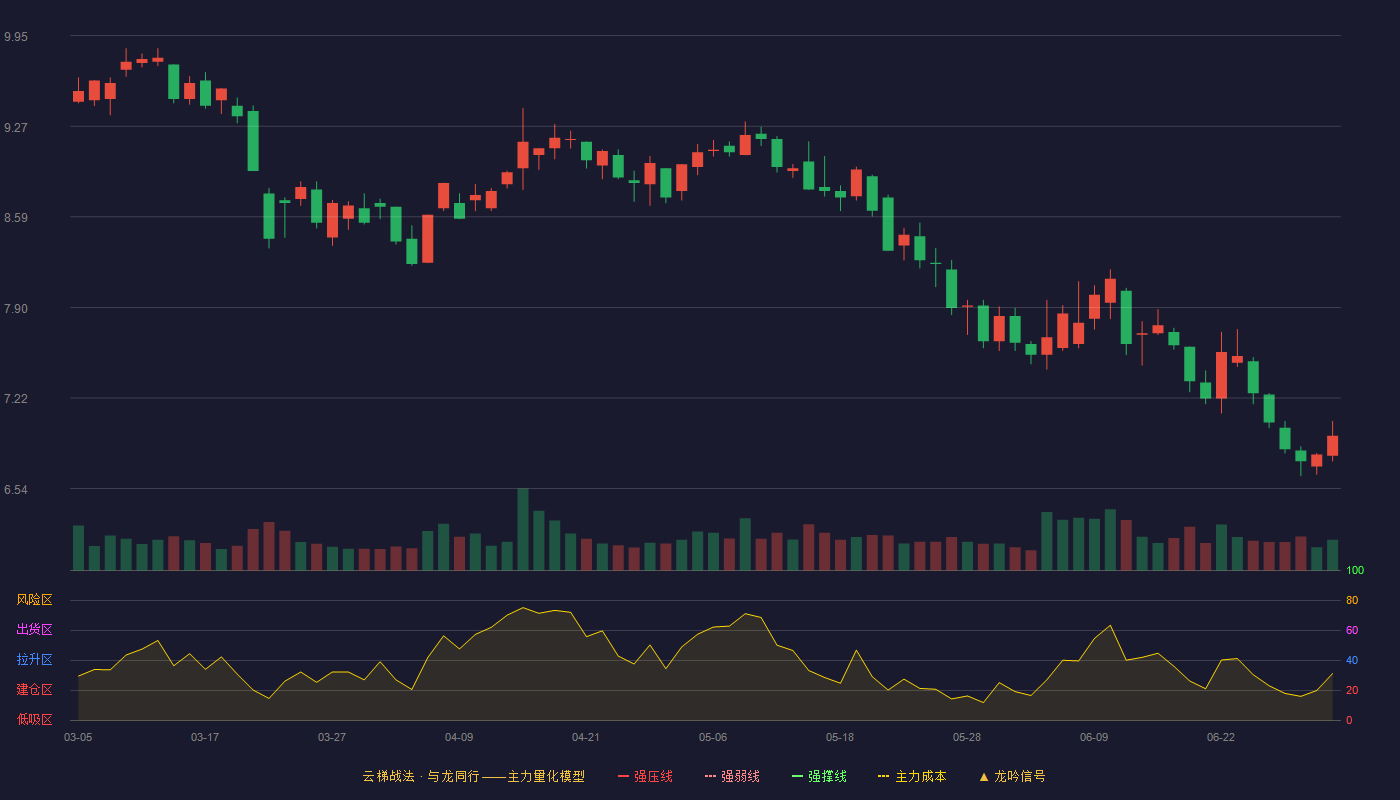Click the 低吸区 zone label
This screenshot has height=800, width=1400.
[34, 719]
